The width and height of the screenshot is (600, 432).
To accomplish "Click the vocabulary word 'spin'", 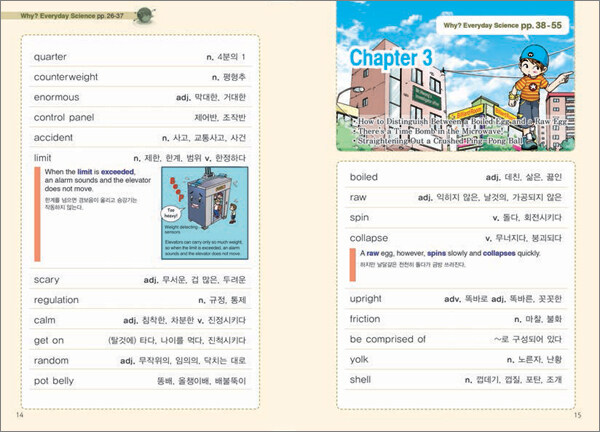I will pos(359,218).
